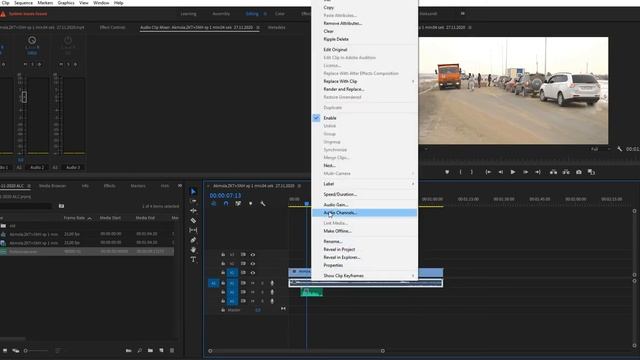Expand the Label submenu

coord(413,184)
